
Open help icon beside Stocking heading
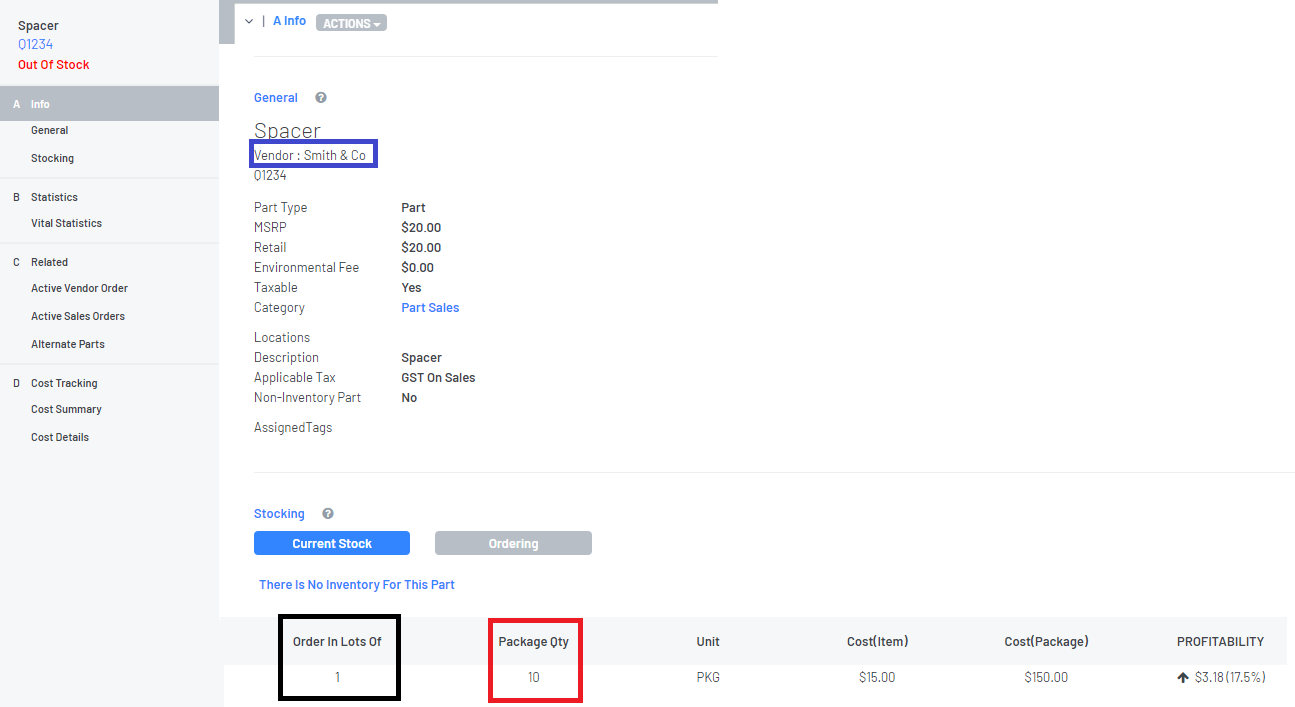(x=328, y=514)
